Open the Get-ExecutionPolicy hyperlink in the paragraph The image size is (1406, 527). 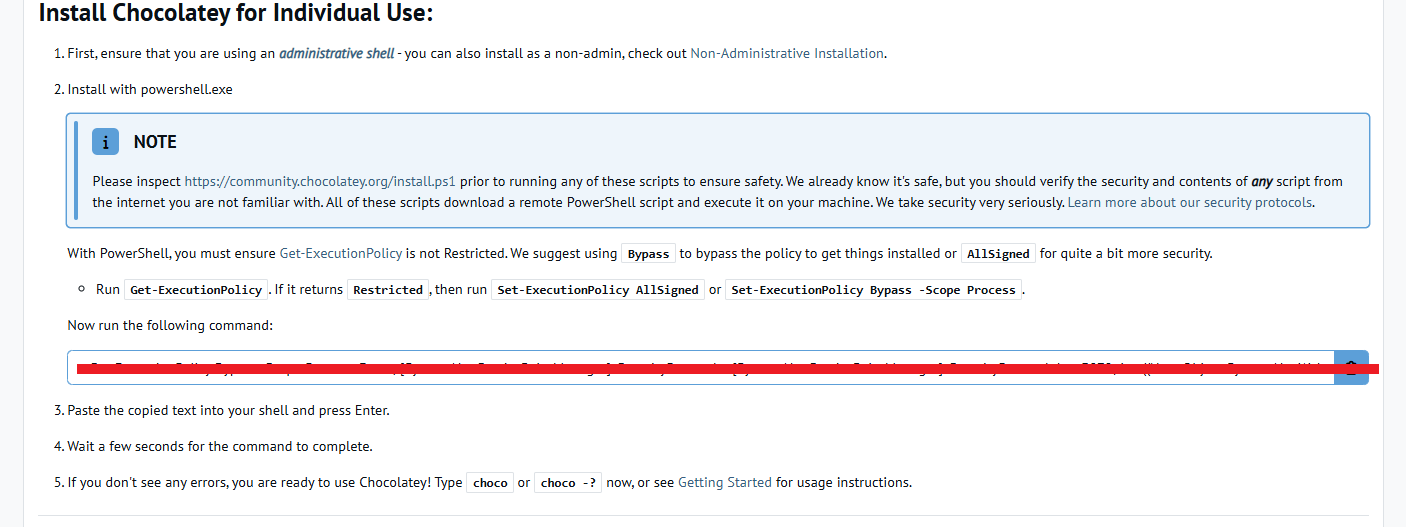coord(341,254)
